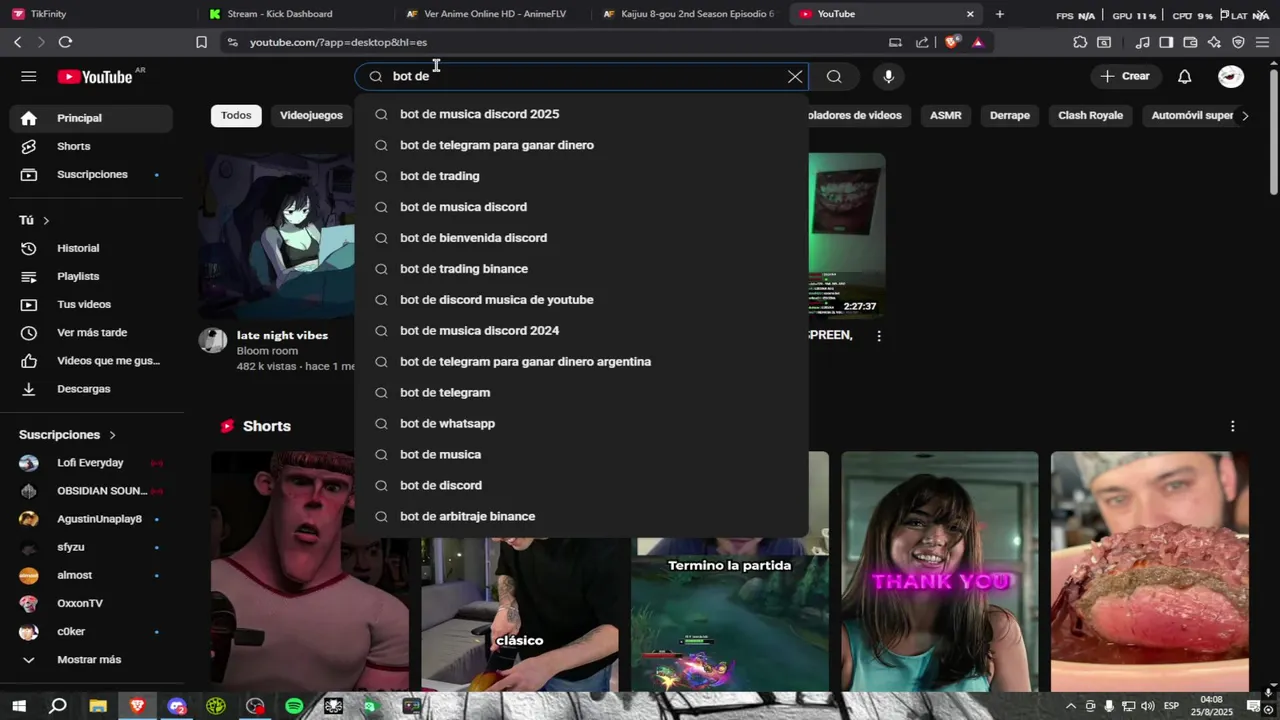Select the Clash Royale filter chip
Viewport: 1280px width, 720px height.
(1090, 115)
